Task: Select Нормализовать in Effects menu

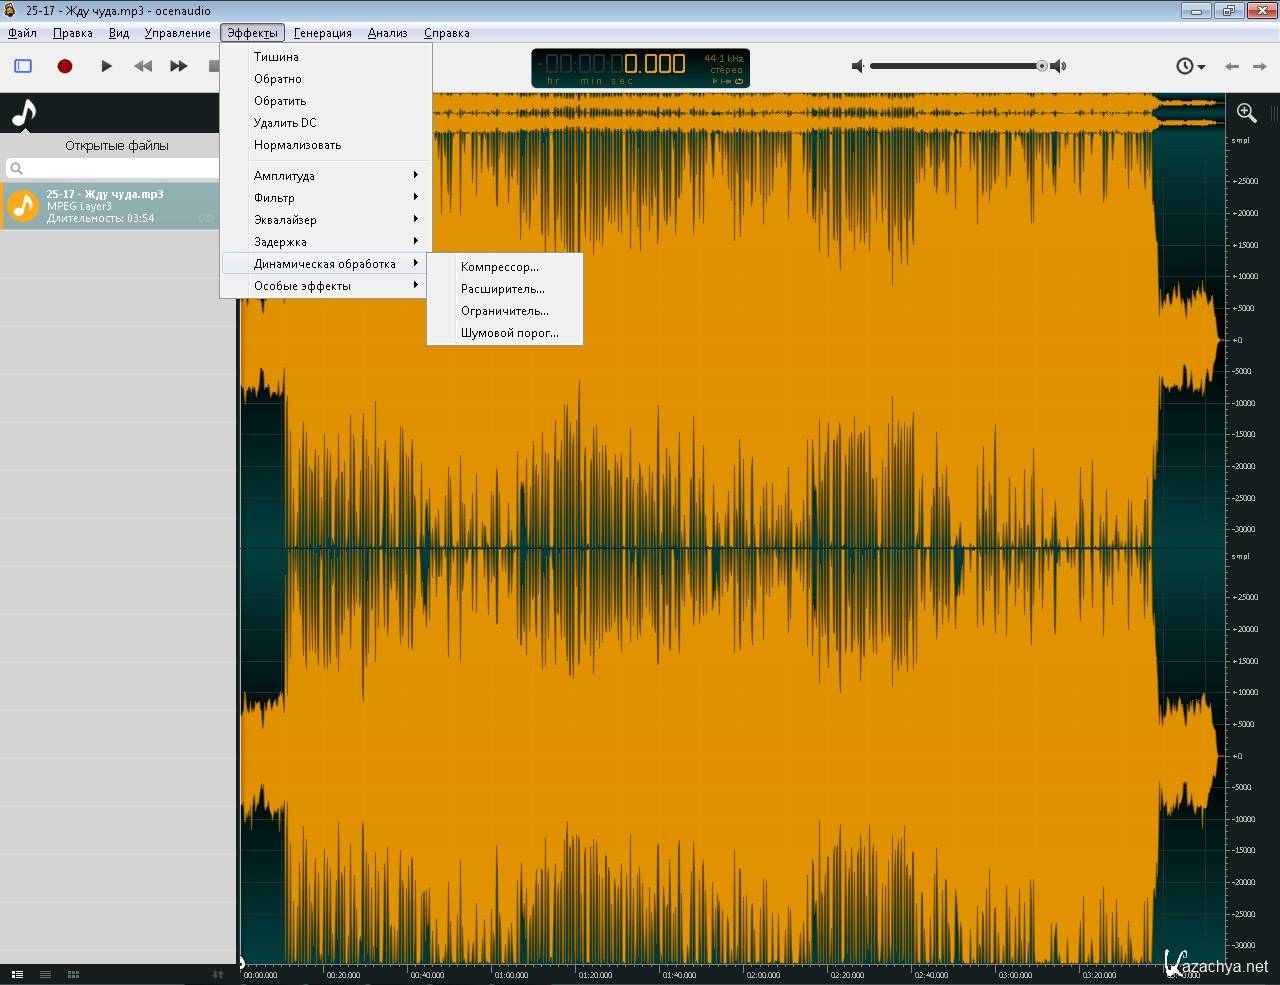Action: point(297,145)
